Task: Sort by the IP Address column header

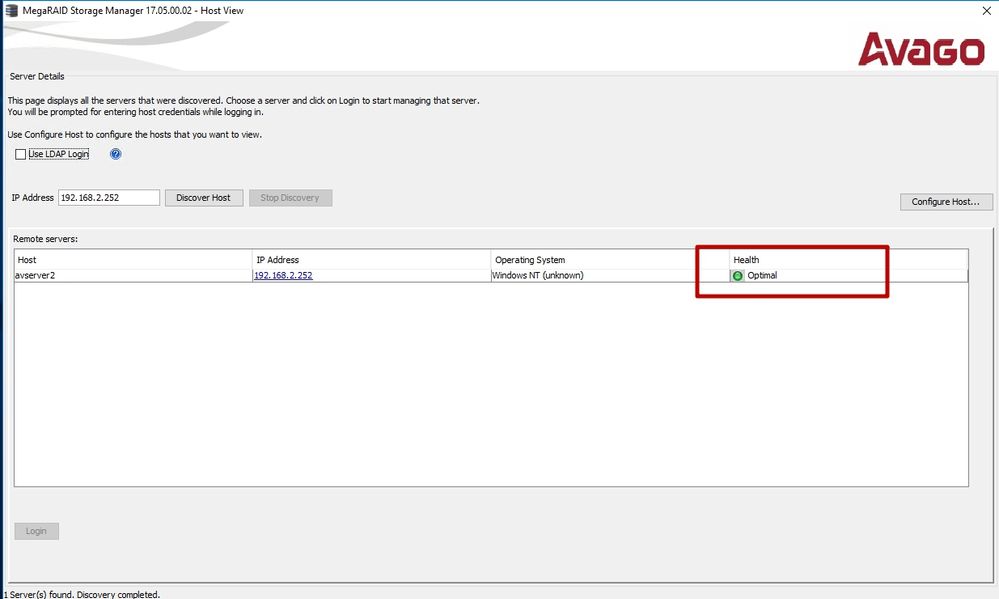Action: coord(371,259)
